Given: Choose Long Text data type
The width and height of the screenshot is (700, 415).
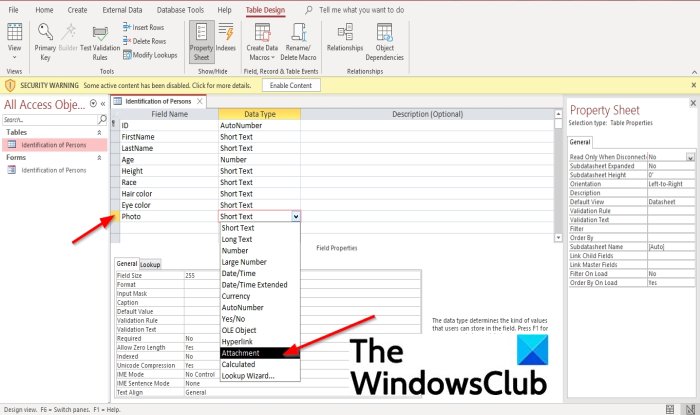Looking at the screenshot, I should (260, 239).
